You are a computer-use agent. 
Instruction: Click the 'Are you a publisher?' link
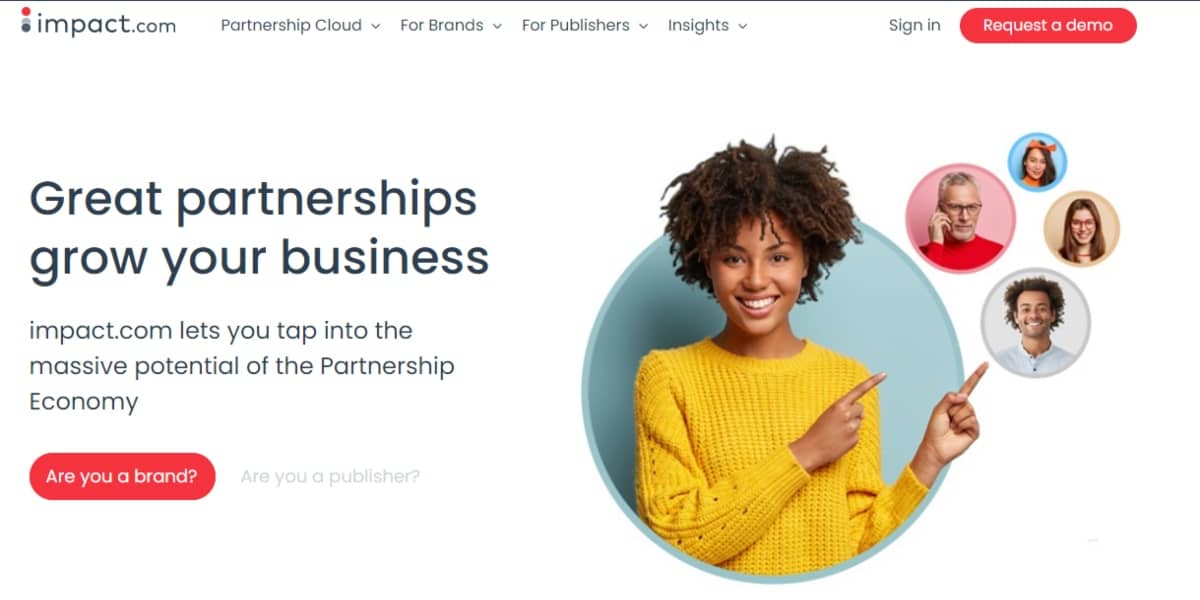click(330, 476)
